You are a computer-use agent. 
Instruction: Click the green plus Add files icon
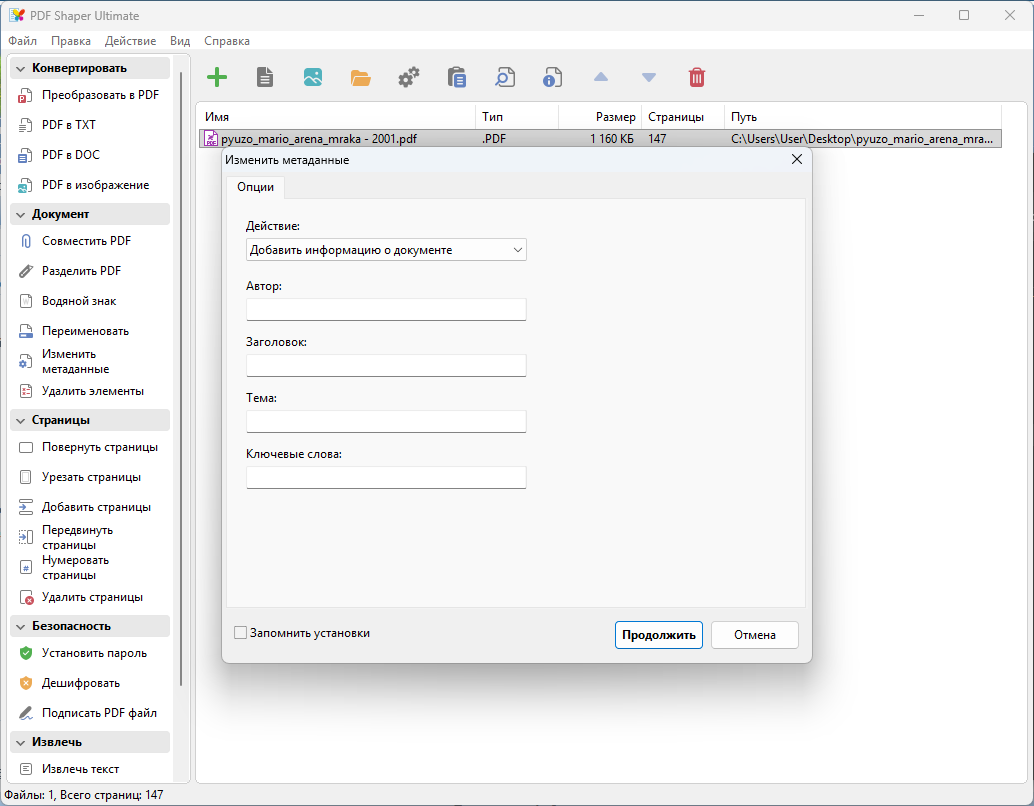[216, 77]
